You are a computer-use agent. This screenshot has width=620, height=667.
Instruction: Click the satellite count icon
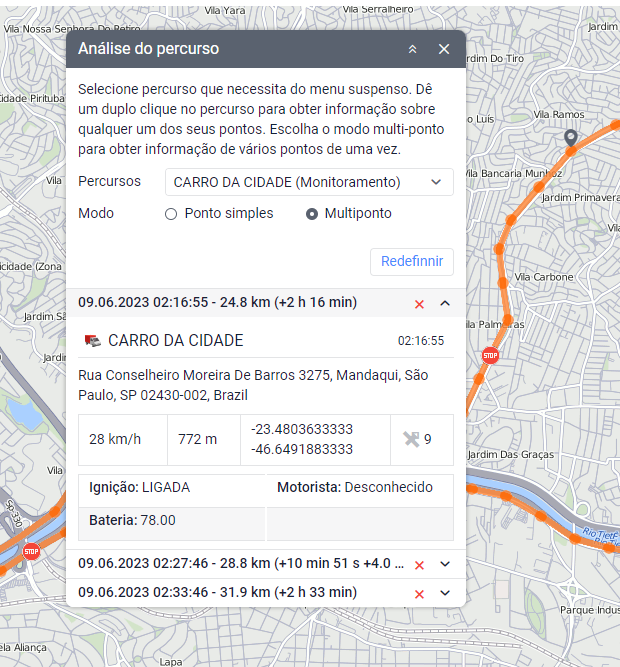411,439
